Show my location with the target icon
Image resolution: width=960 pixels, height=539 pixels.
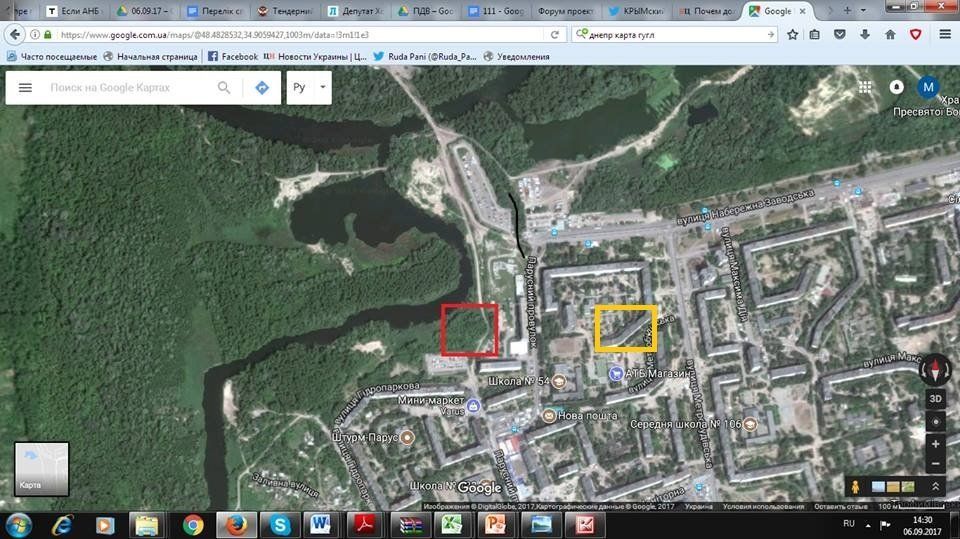pos(936,421)
